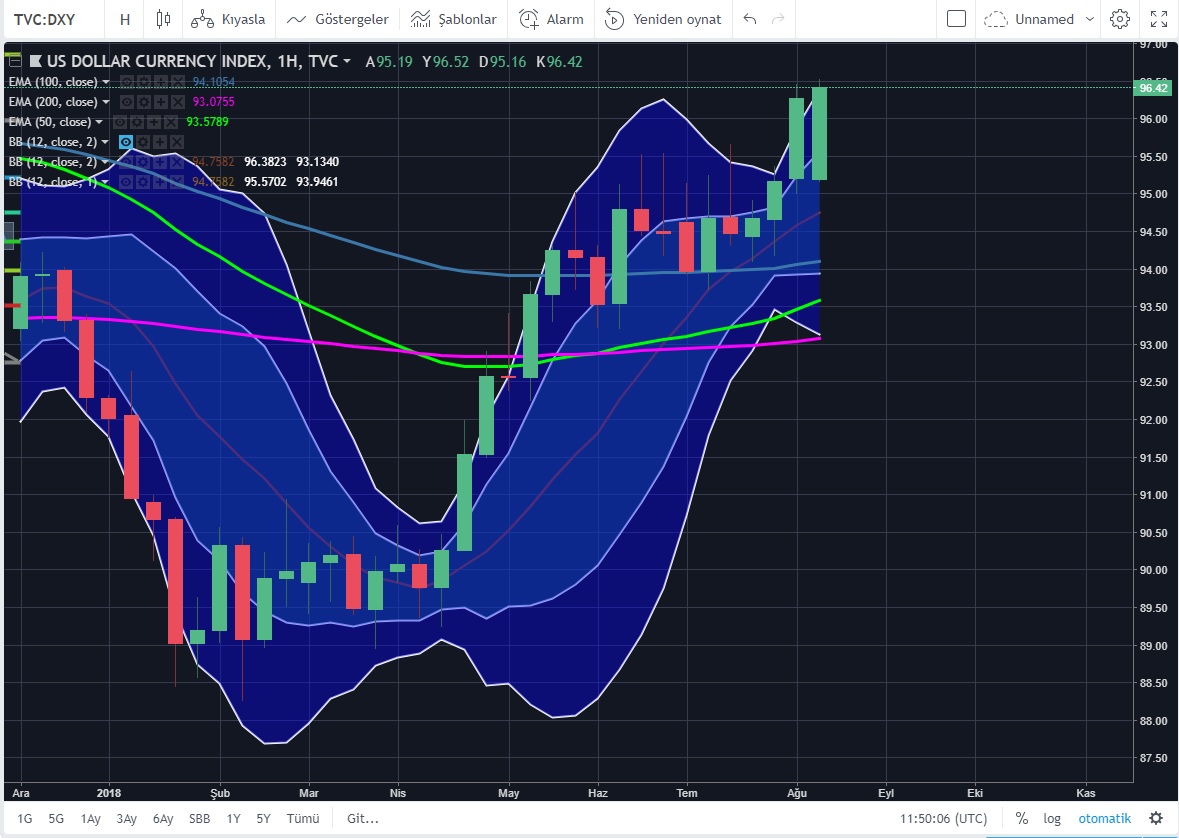This screenshot has width=1179, height=838.
Task: Open settings for EMA (100, close)
Action: (x=144, y=81)
